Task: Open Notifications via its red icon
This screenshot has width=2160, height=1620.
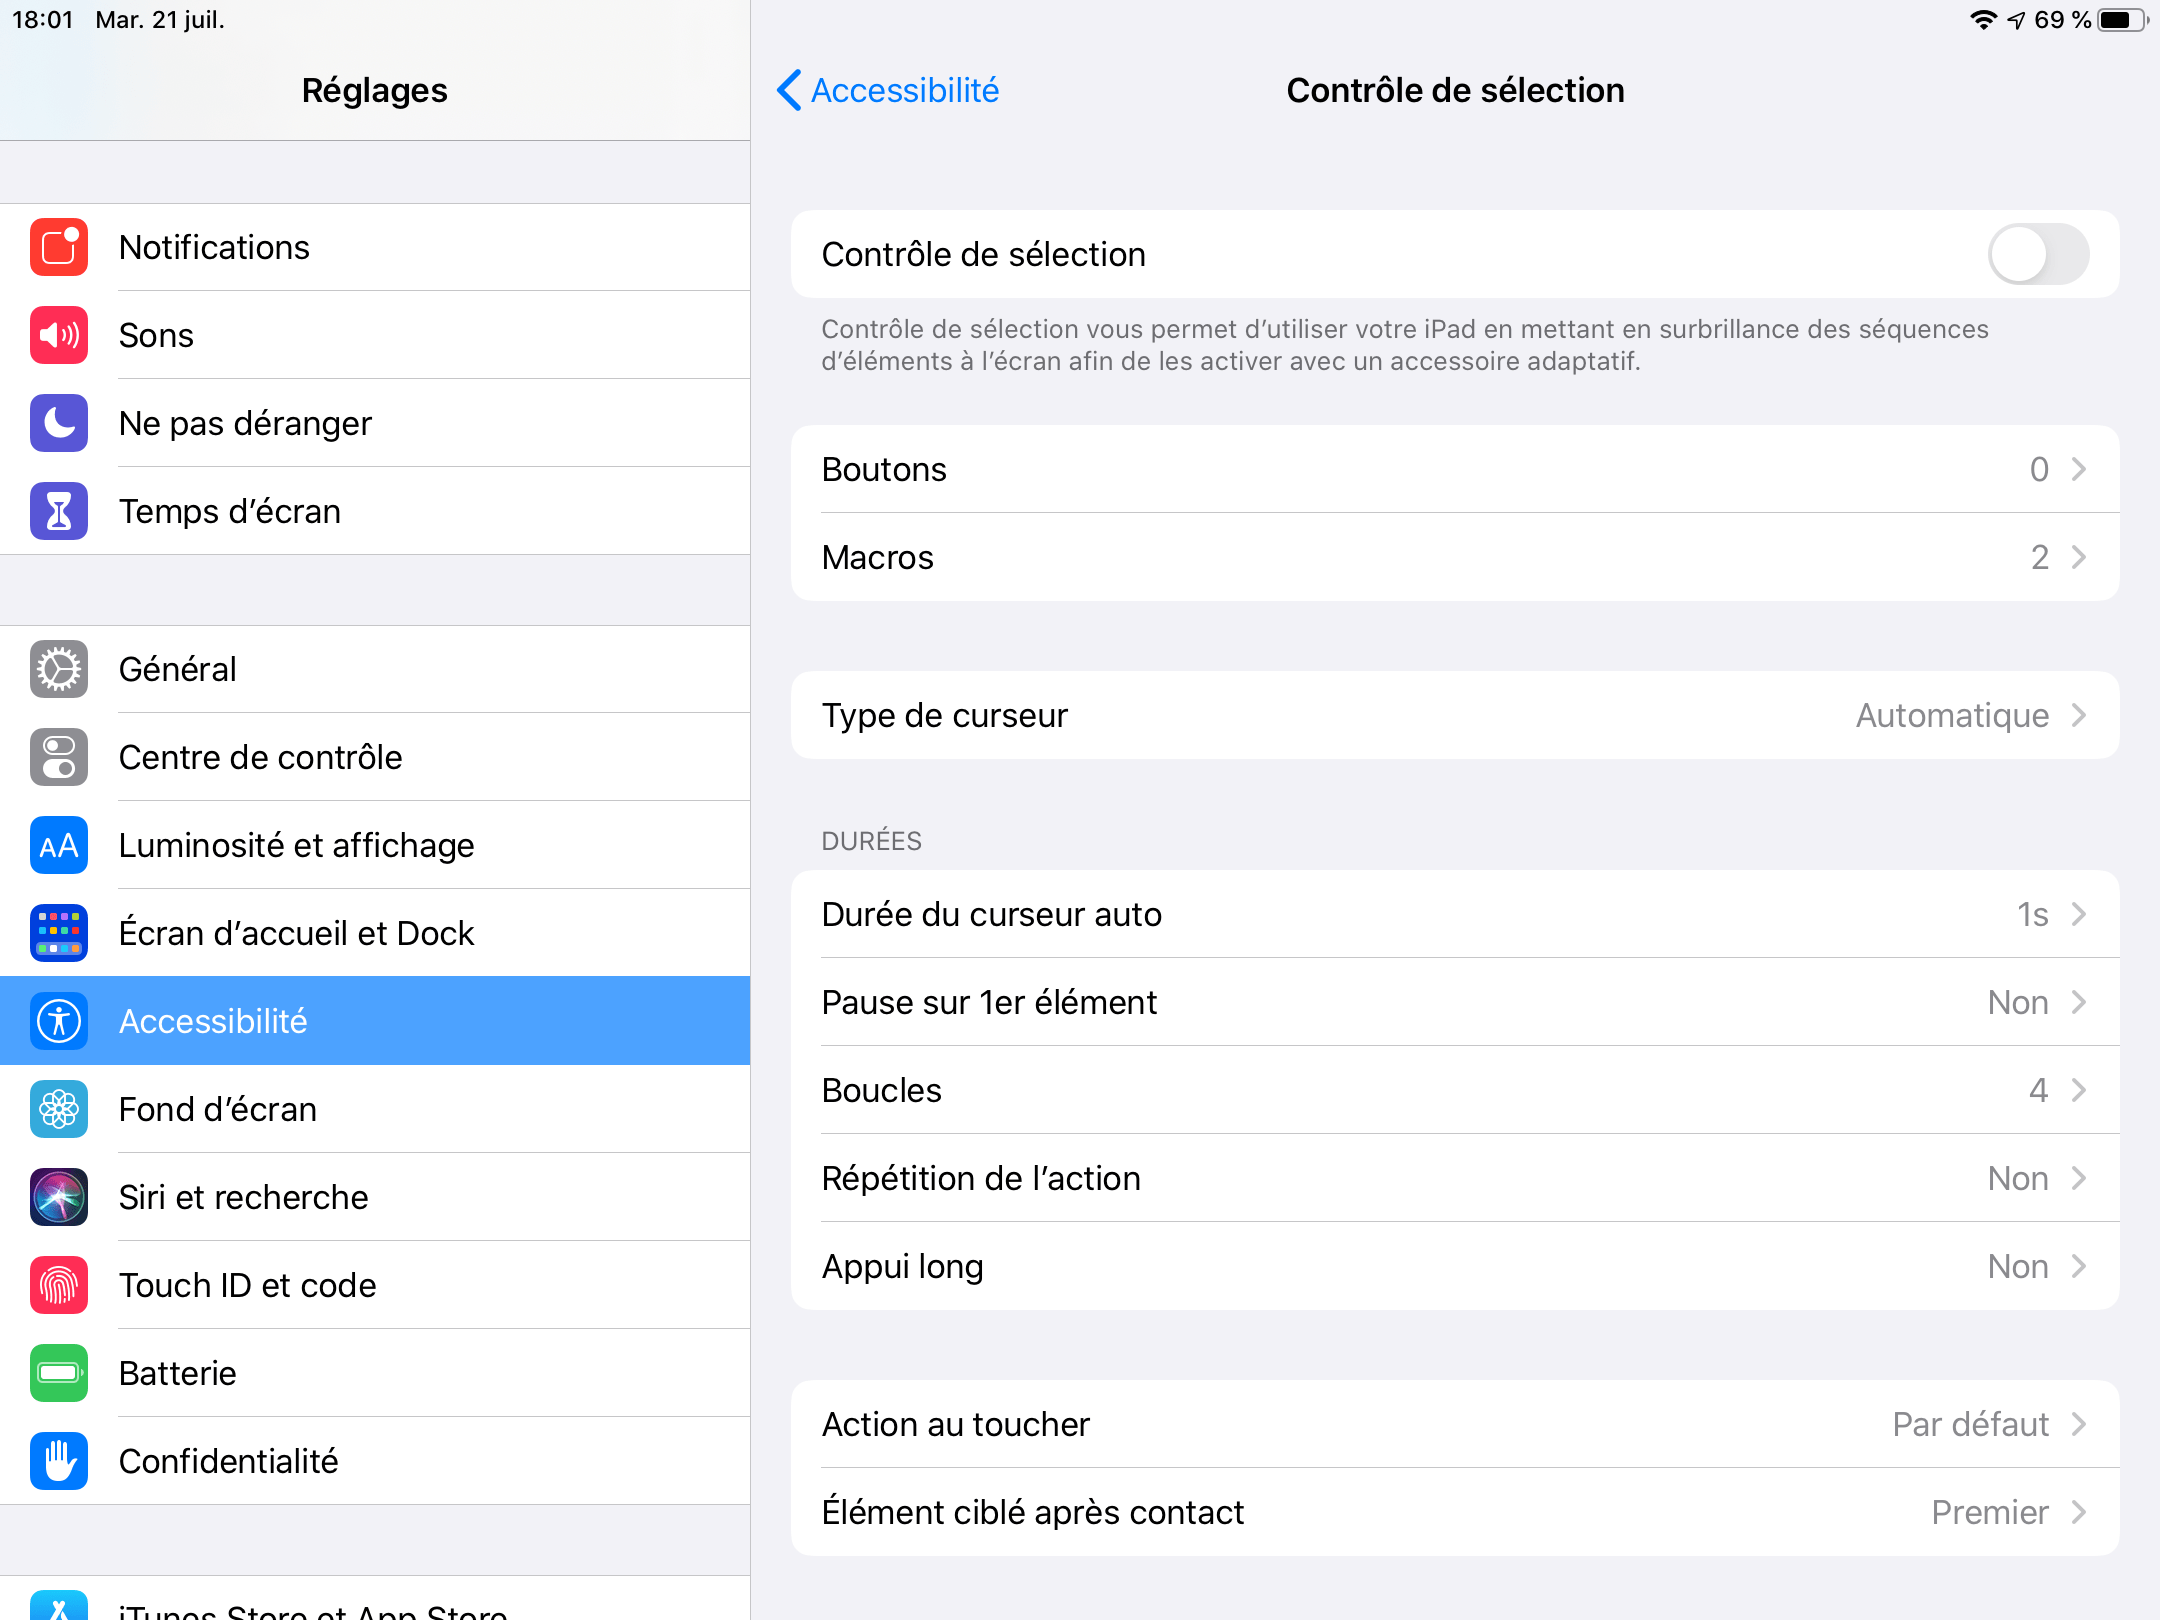Action: click(59, 247)
